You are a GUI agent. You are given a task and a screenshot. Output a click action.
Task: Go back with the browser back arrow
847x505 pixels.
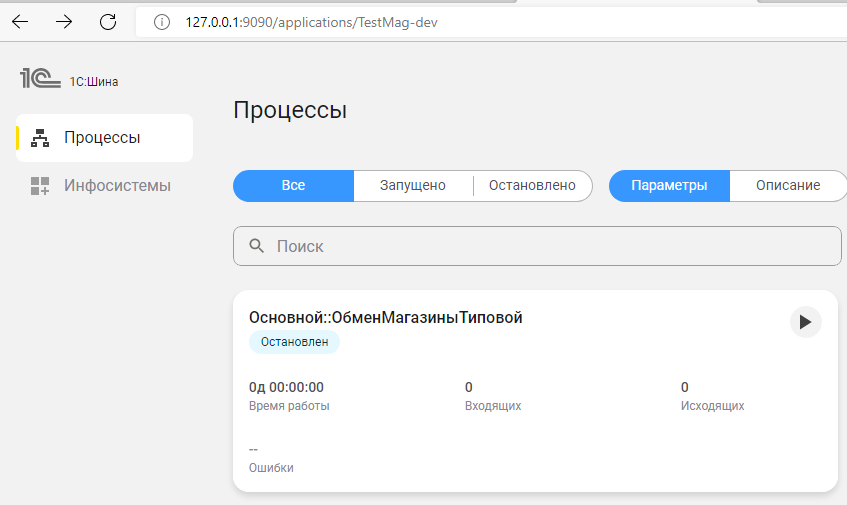20,22
